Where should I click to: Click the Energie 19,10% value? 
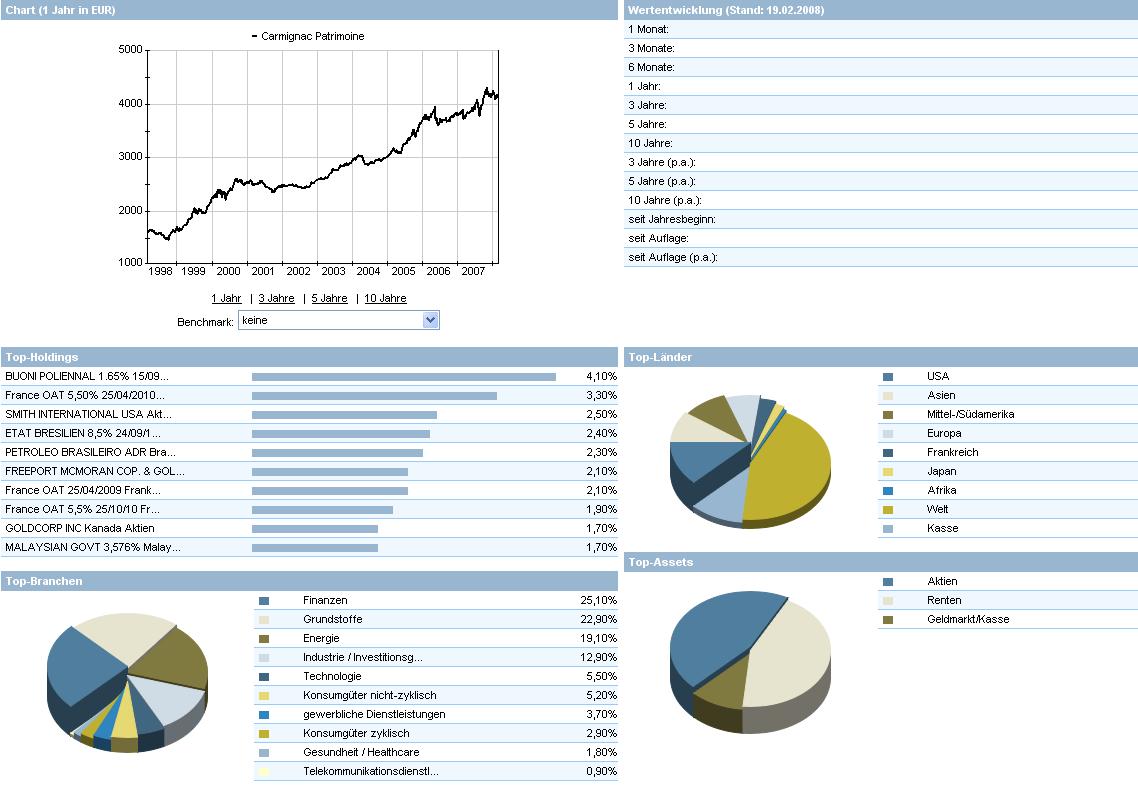(x=598, y=638)
